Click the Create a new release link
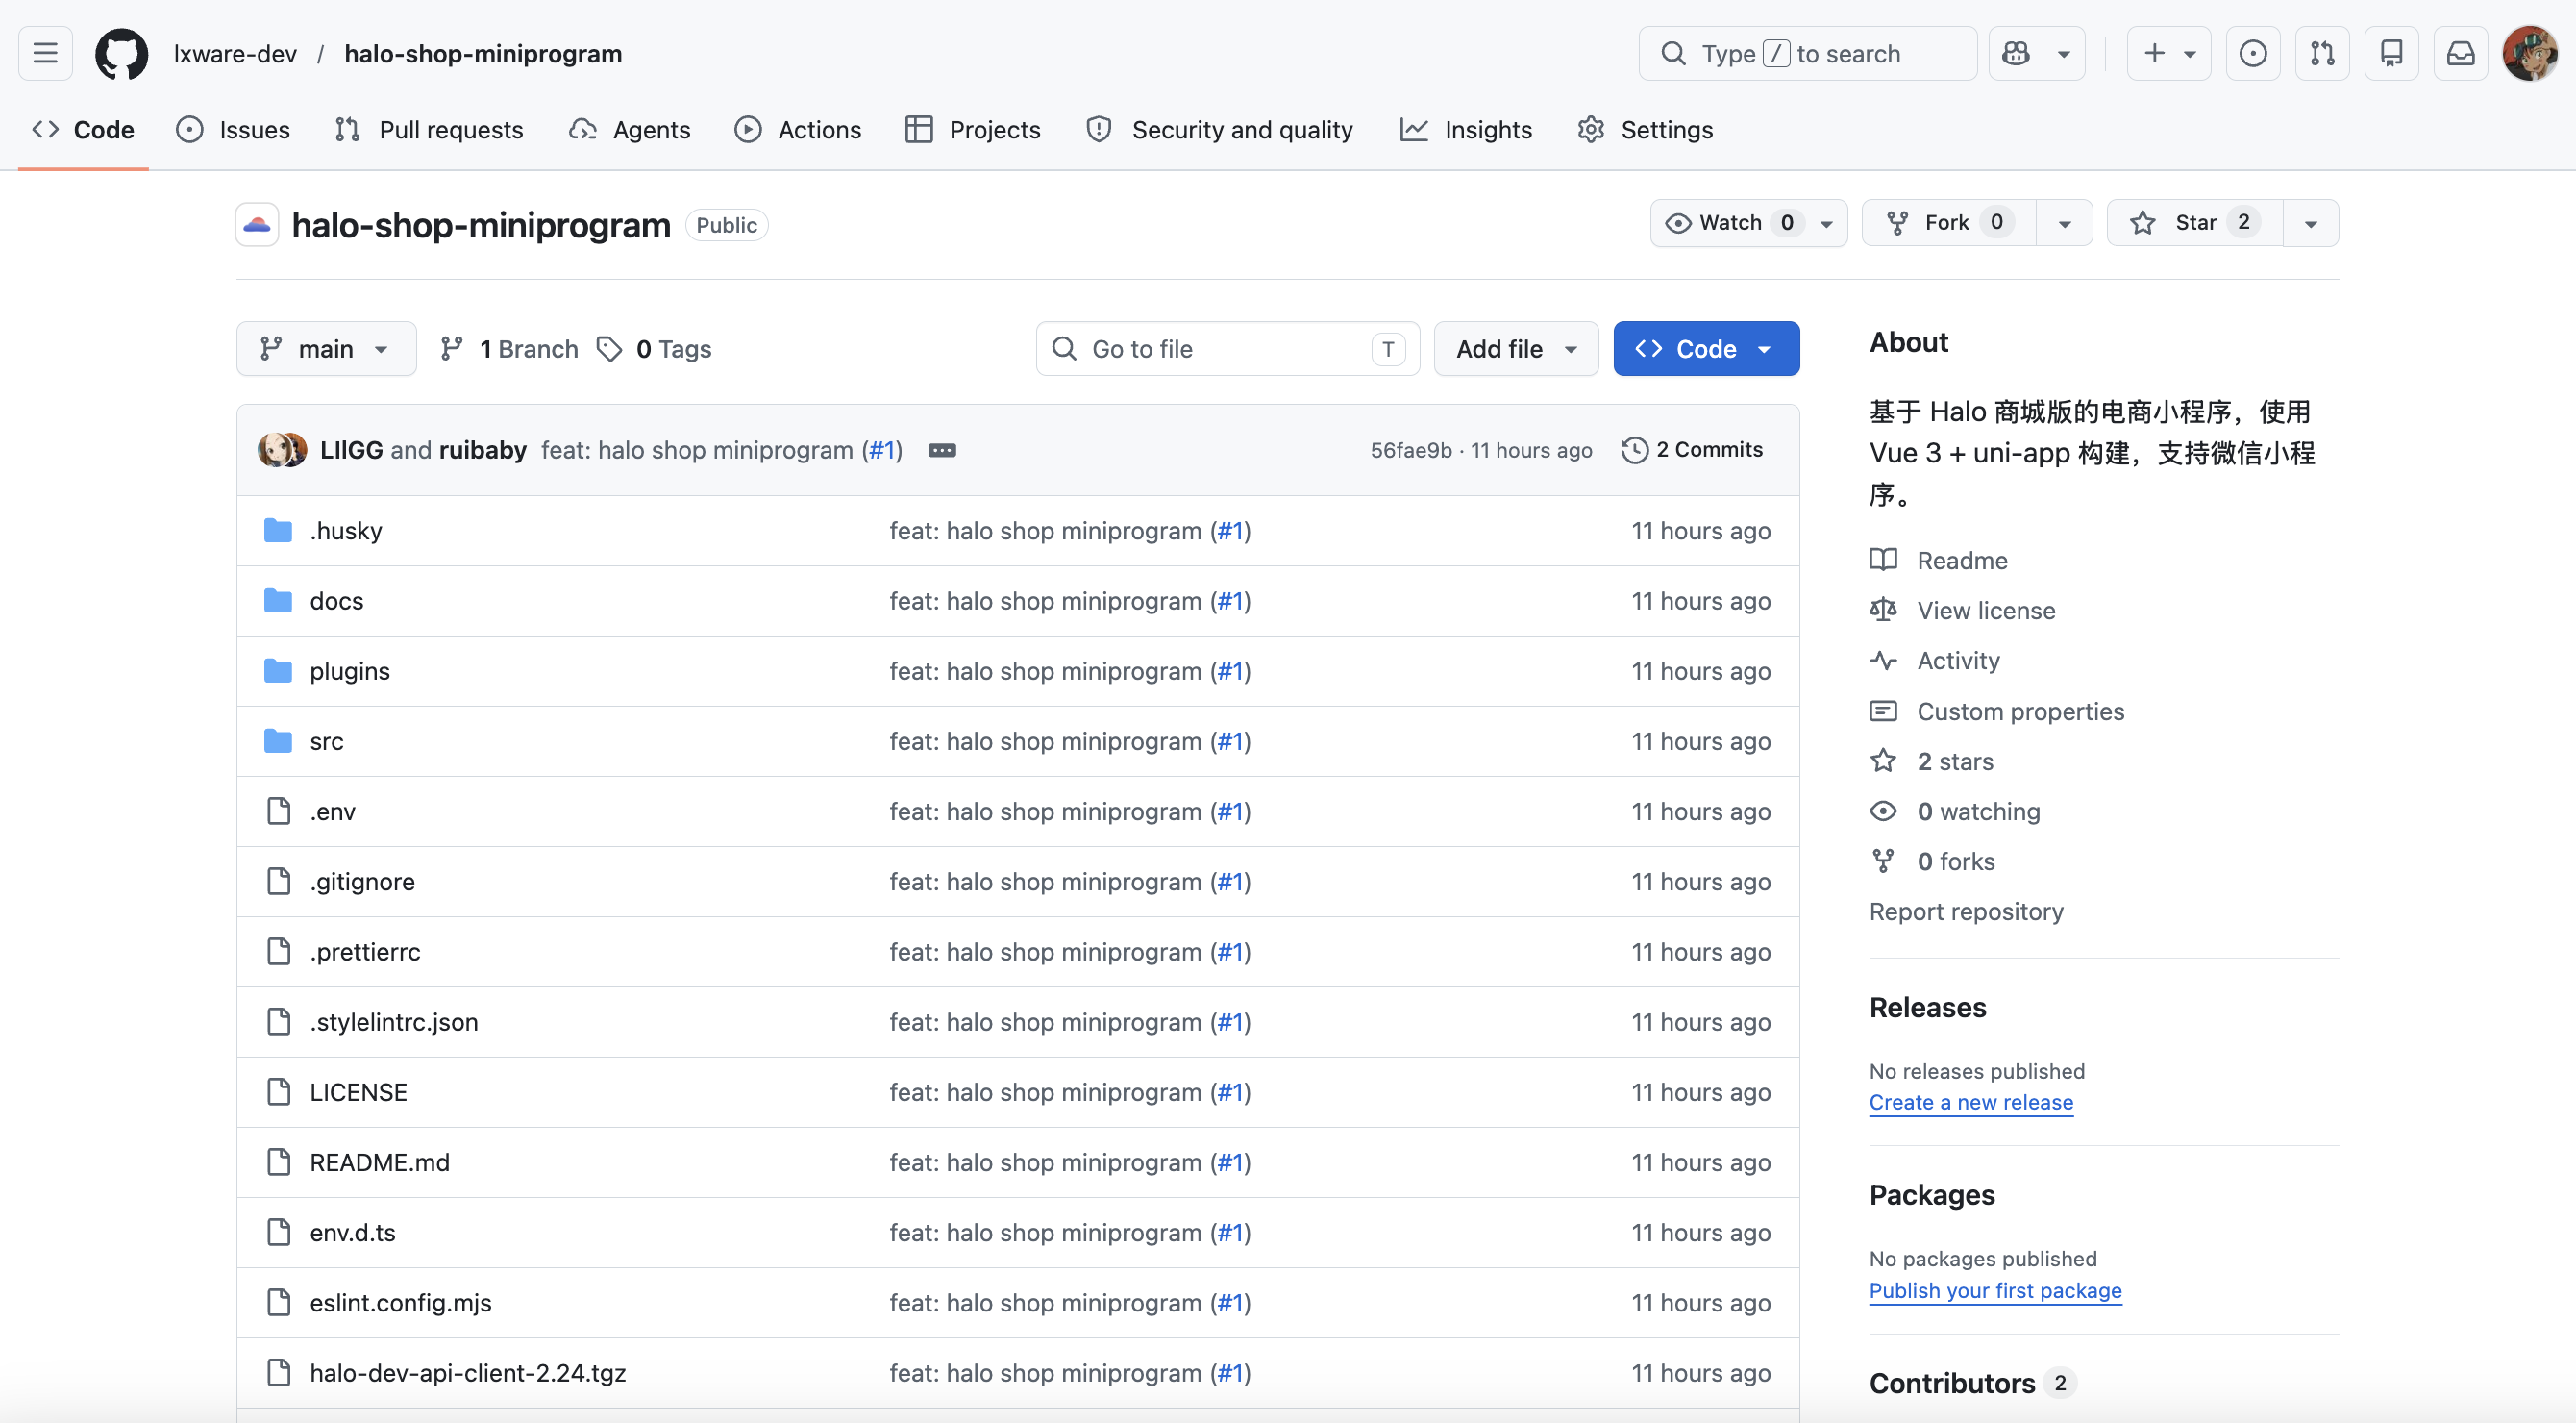Image resolution: width=2576 pixels, height=1423 pixels. (1970, 1102)
